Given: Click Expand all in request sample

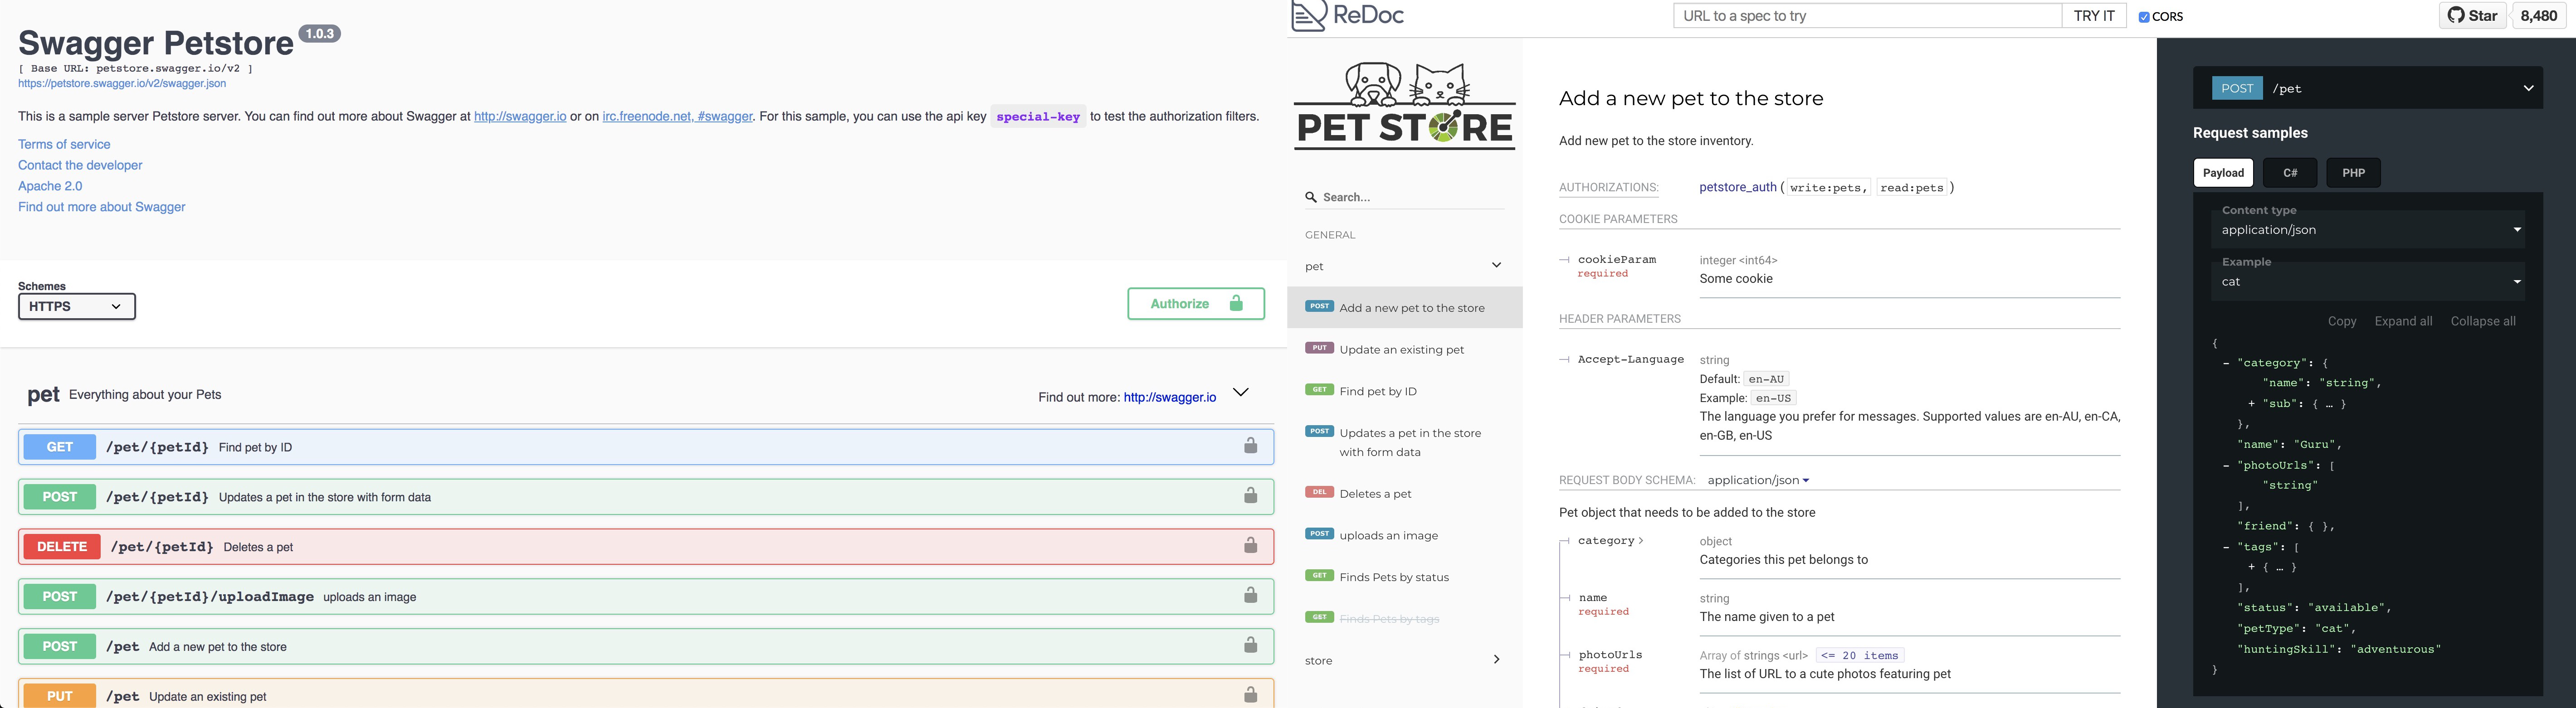Looking at the screenshot, I should [x=2403, y=321].
